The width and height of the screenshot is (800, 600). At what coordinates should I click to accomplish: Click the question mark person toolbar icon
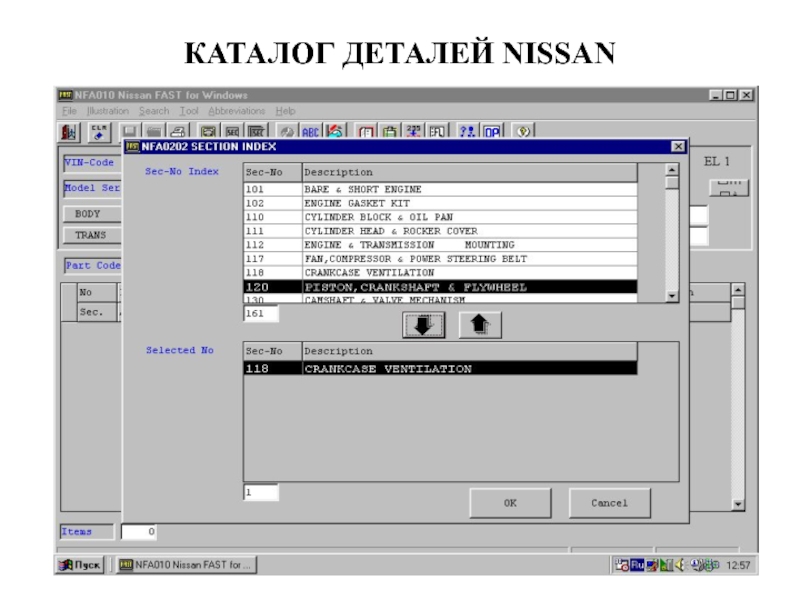click(x=467, y=132)
